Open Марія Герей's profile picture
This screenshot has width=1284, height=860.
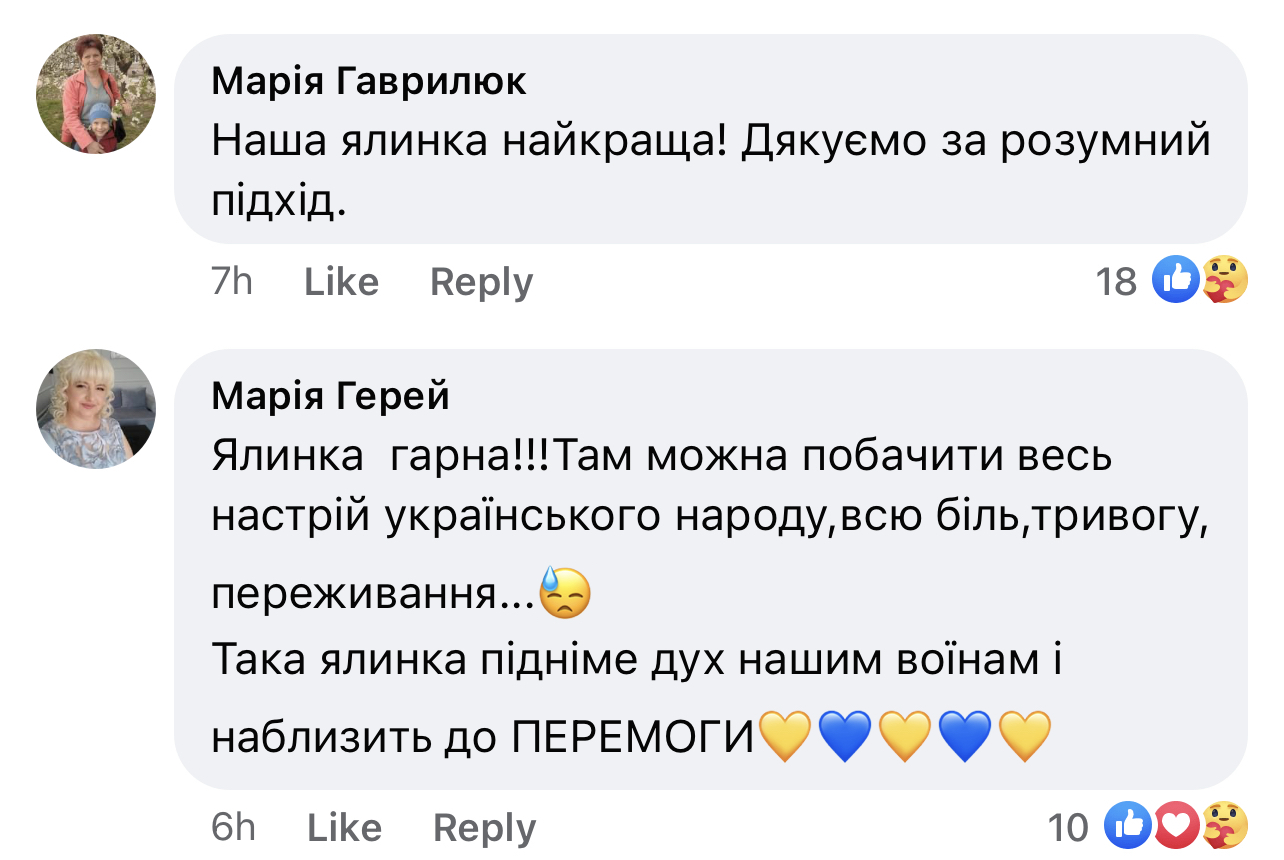(96, 408)
